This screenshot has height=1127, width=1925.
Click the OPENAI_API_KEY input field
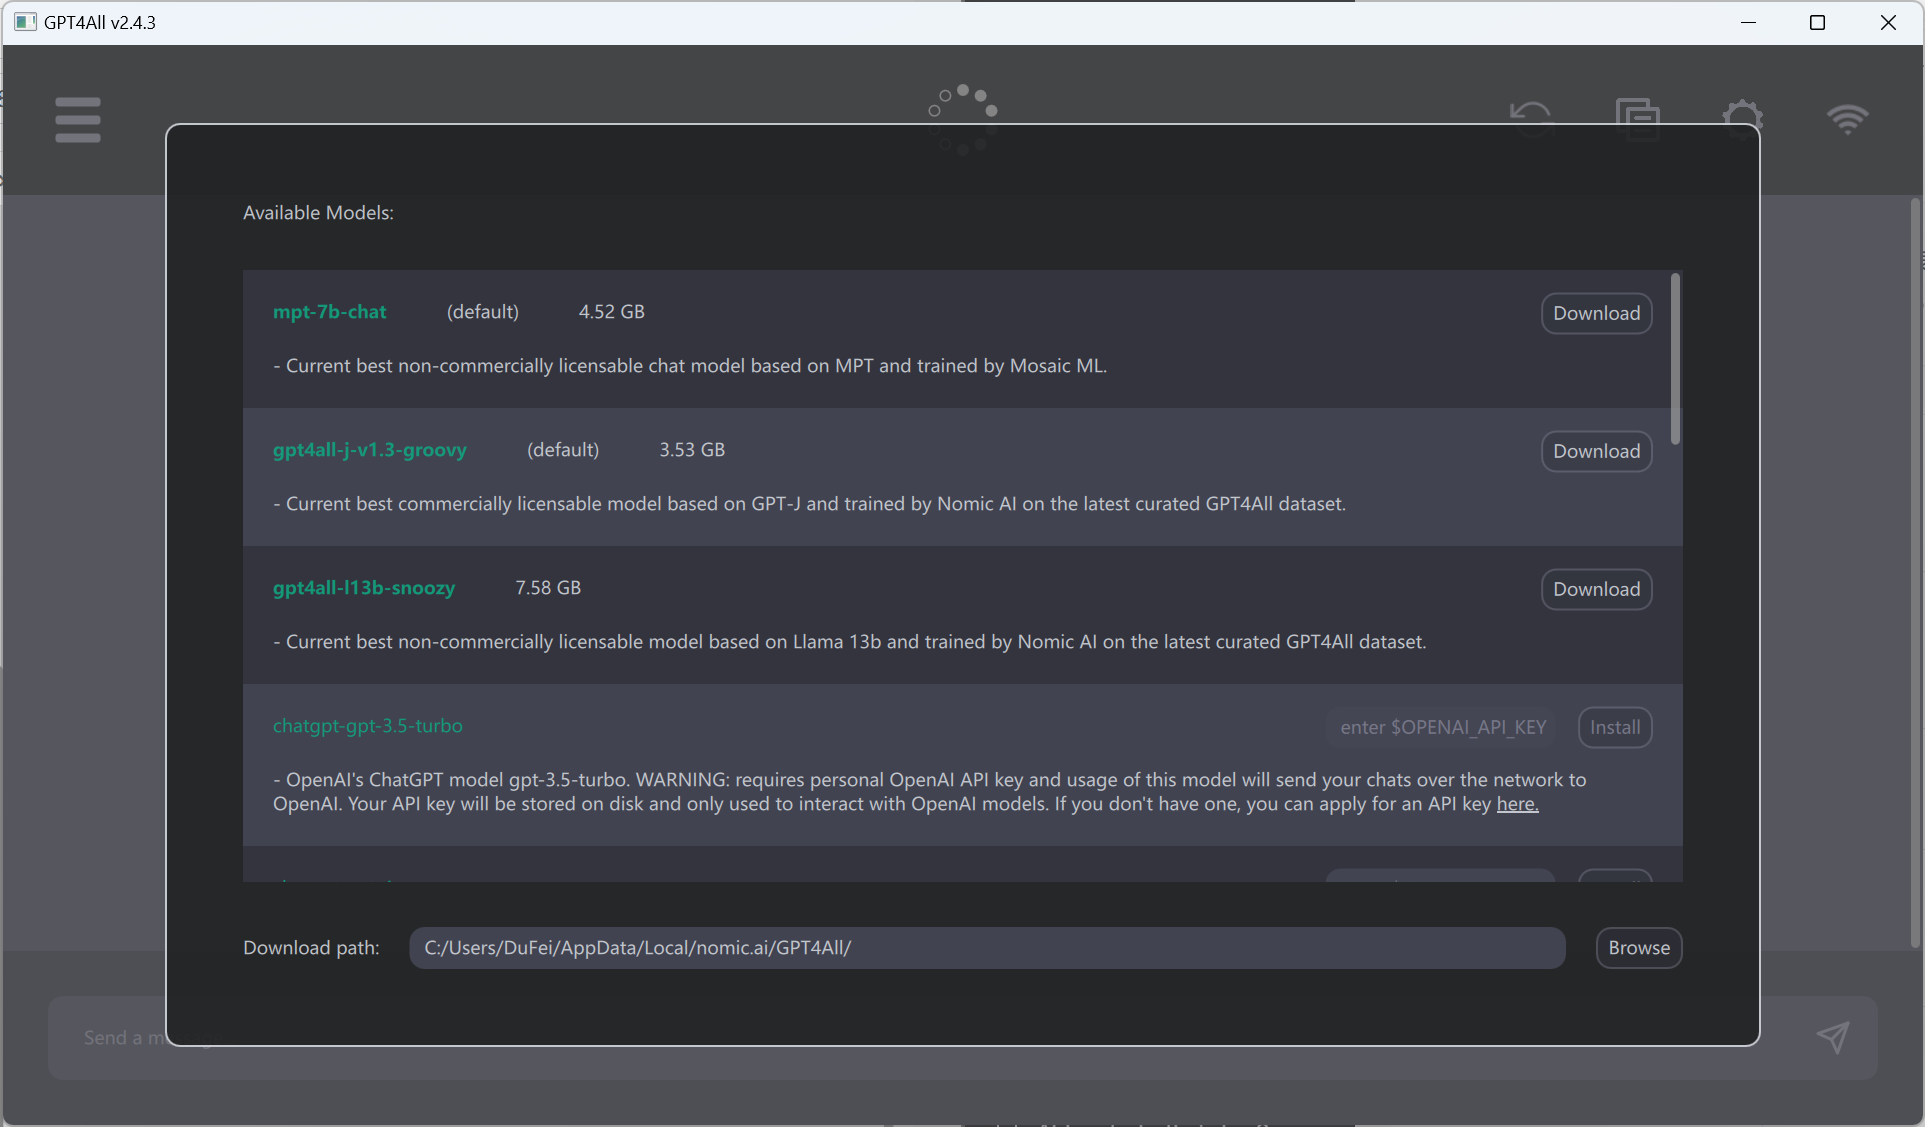[x=1443, y=727]
